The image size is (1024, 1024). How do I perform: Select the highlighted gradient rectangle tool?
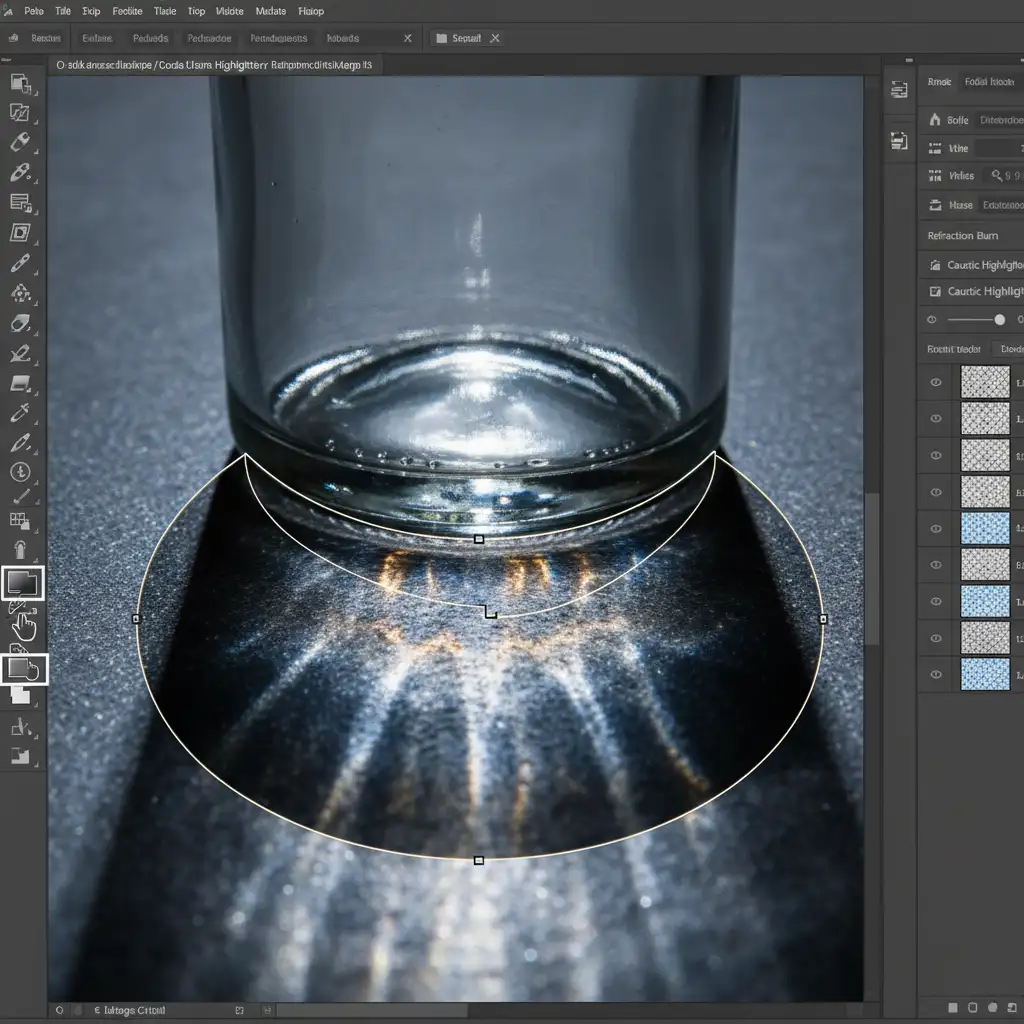tap(23, 582)
